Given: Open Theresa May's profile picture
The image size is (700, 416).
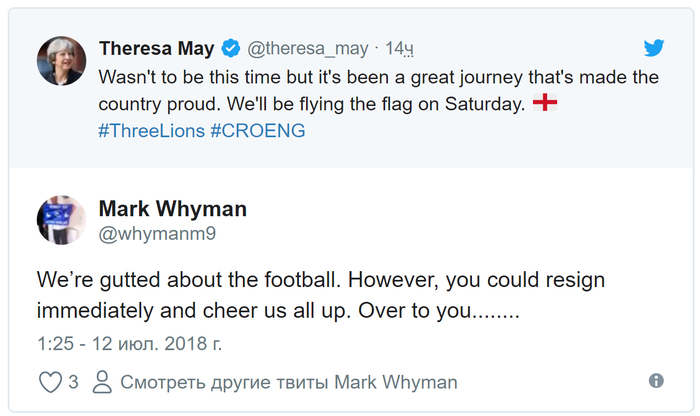Looking at the screenshot, I should point(62,61).
